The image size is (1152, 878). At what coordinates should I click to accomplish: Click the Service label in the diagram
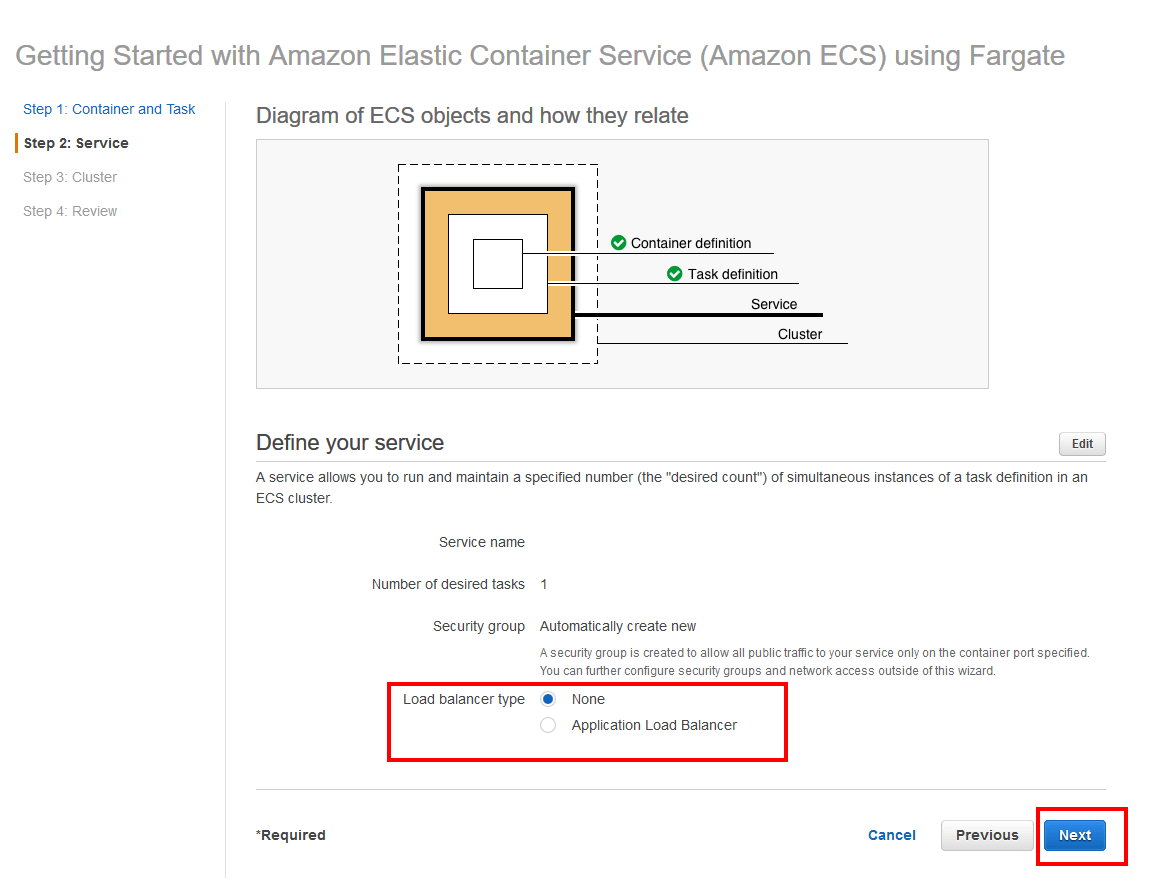(775, 303)
